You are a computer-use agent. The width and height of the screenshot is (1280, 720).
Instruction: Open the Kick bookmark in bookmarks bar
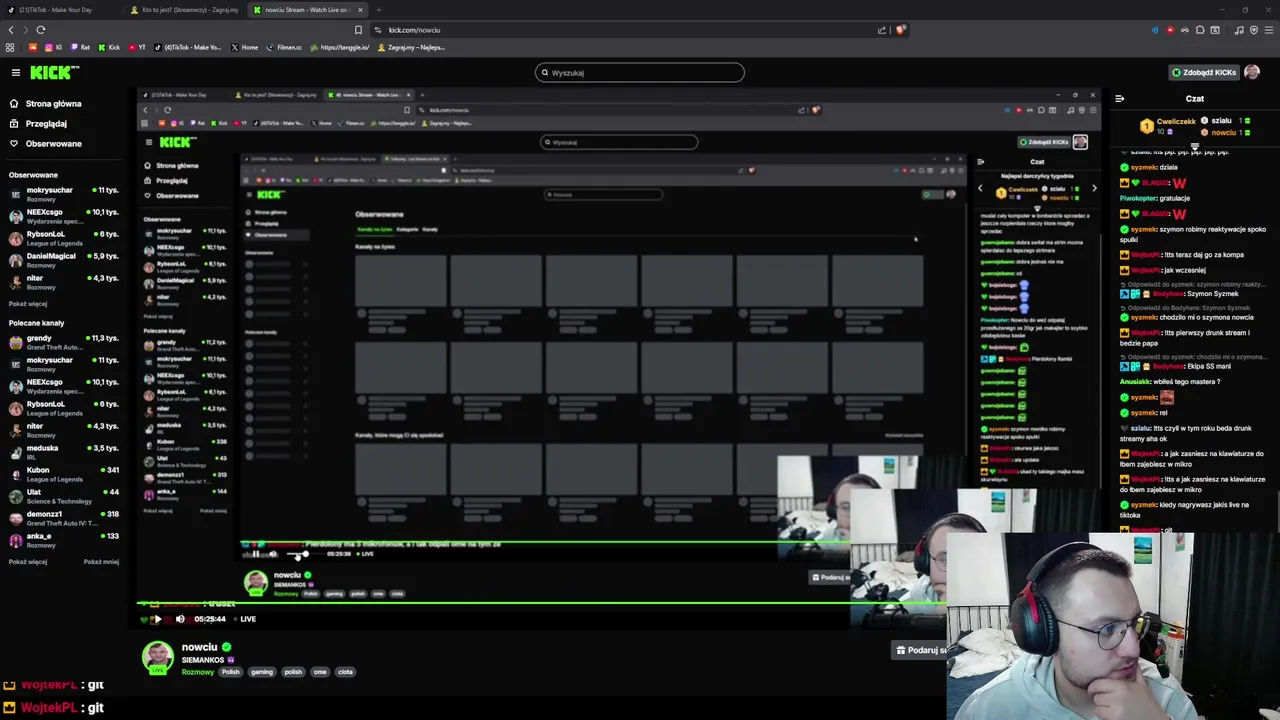(x=108, y=47)
